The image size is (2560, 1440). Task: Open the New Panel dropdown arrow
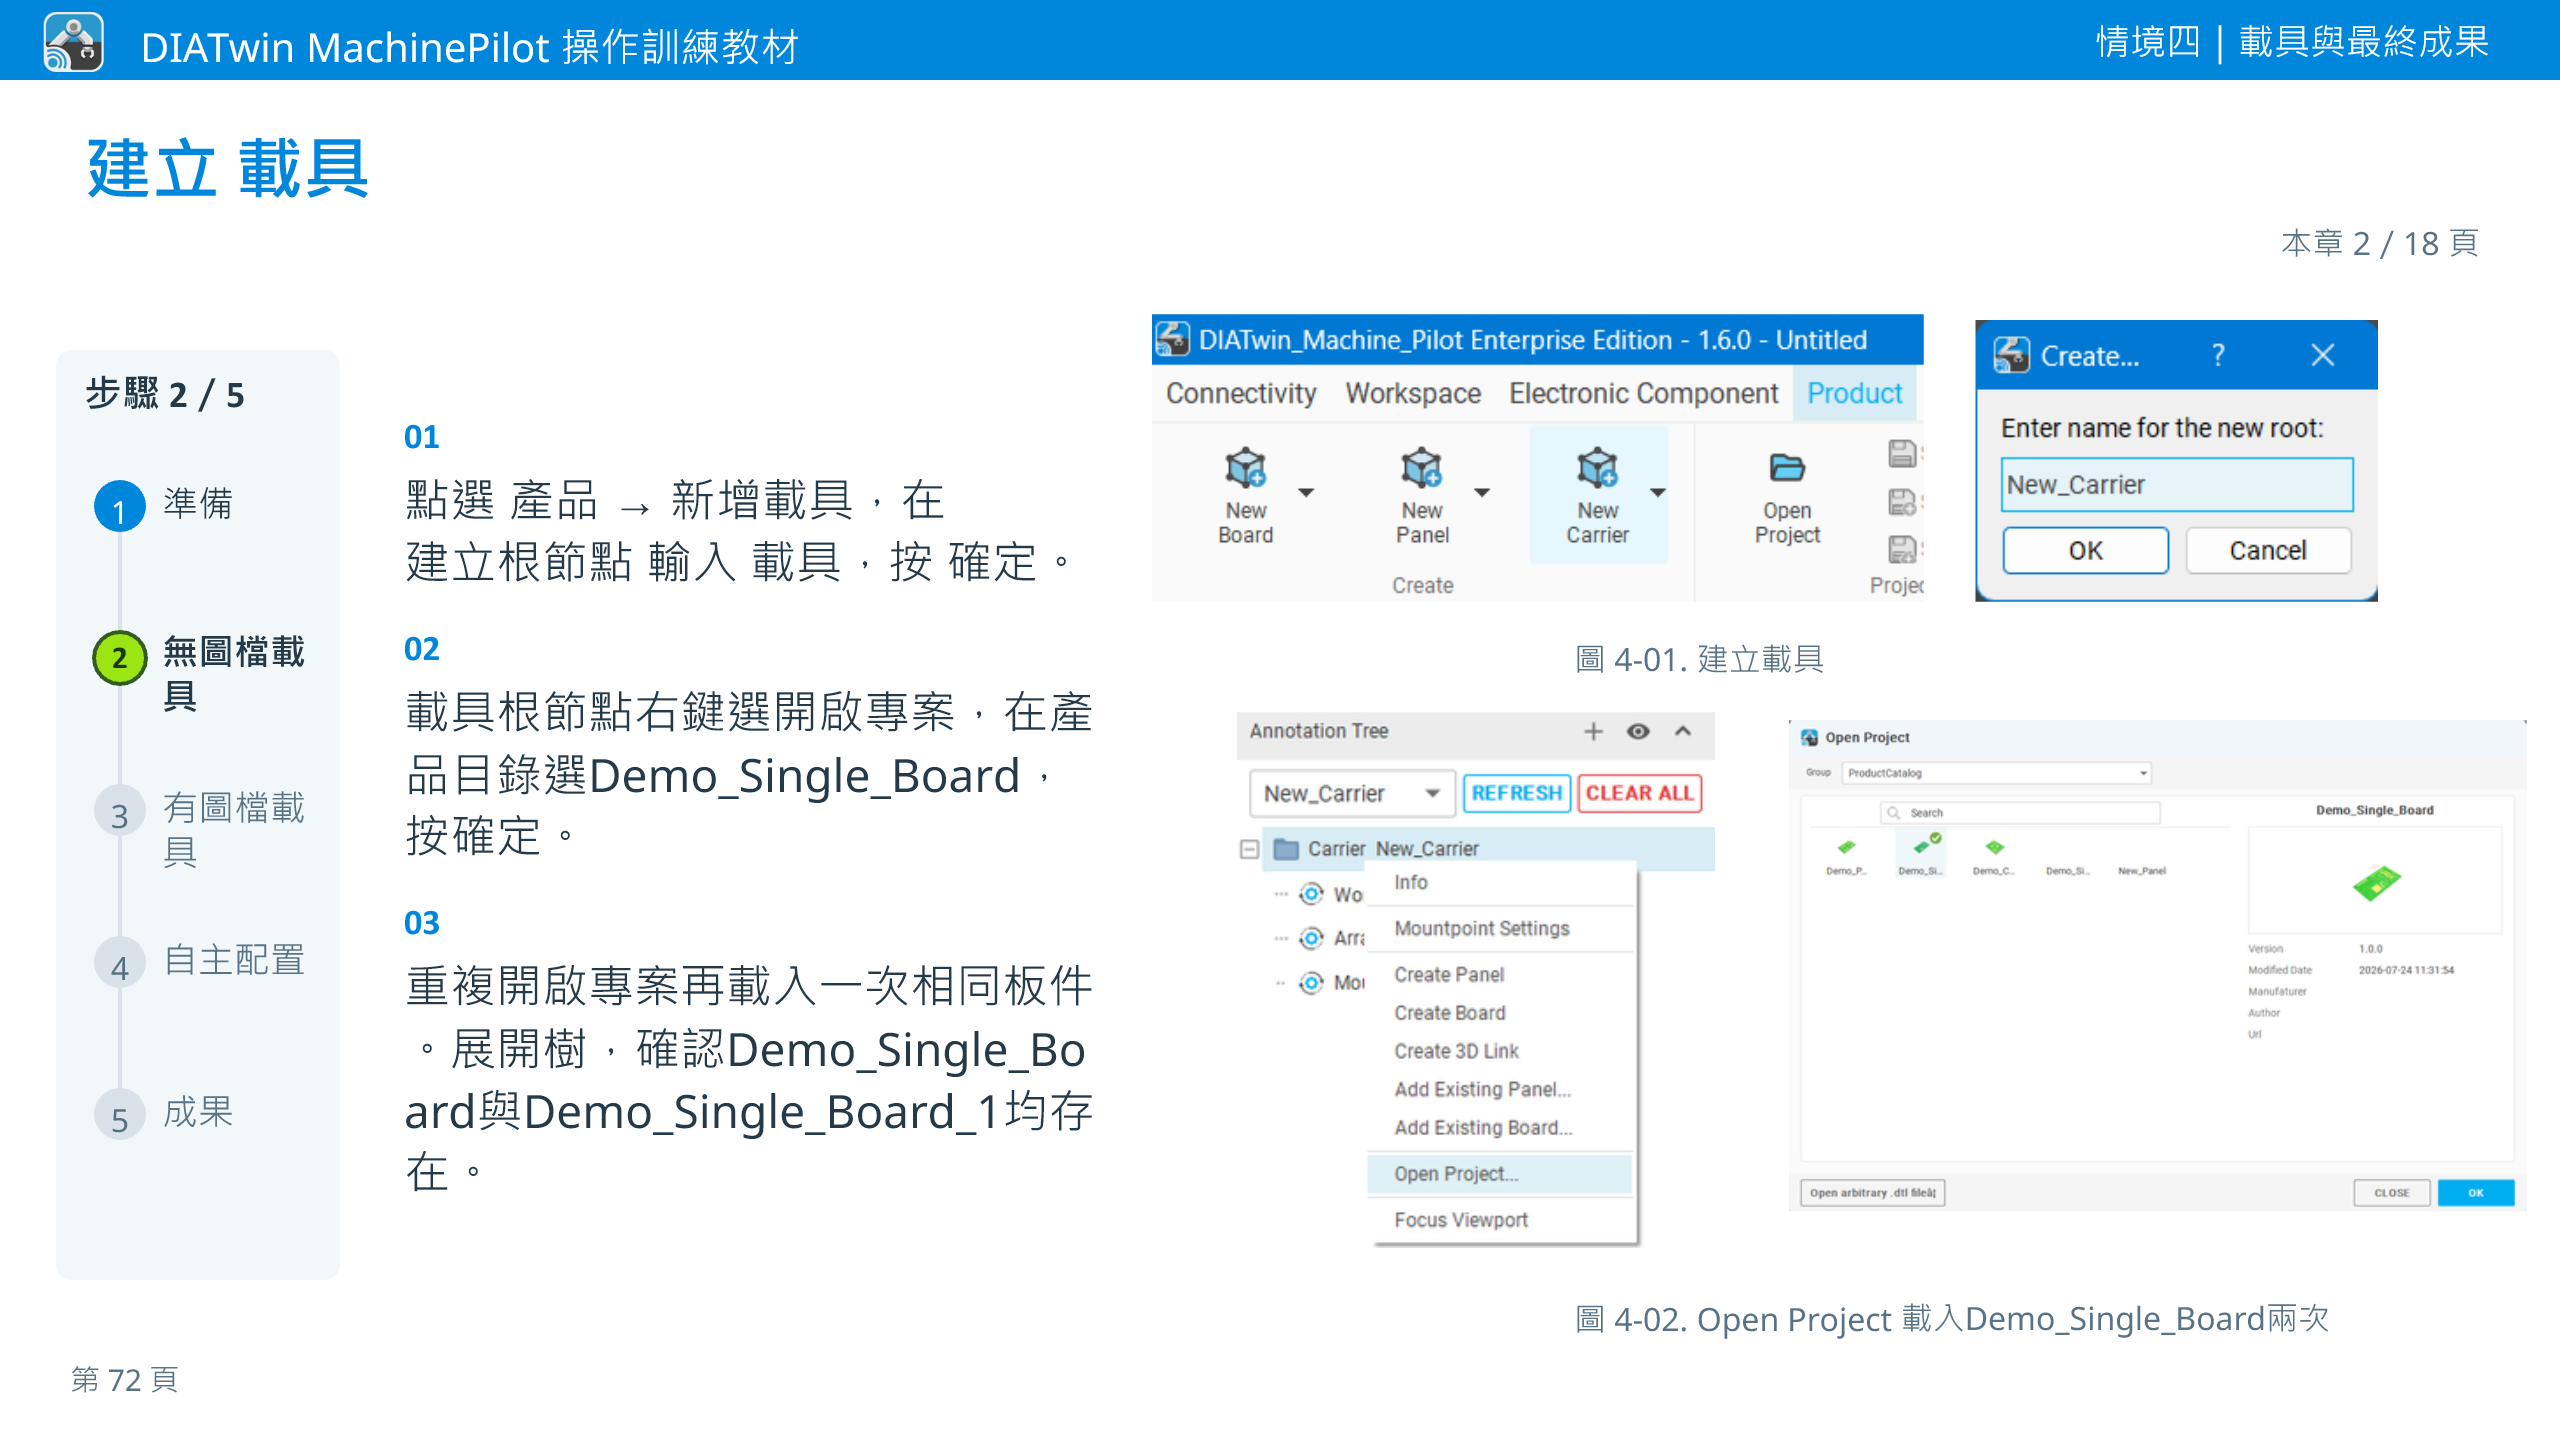pos(1482,492)
